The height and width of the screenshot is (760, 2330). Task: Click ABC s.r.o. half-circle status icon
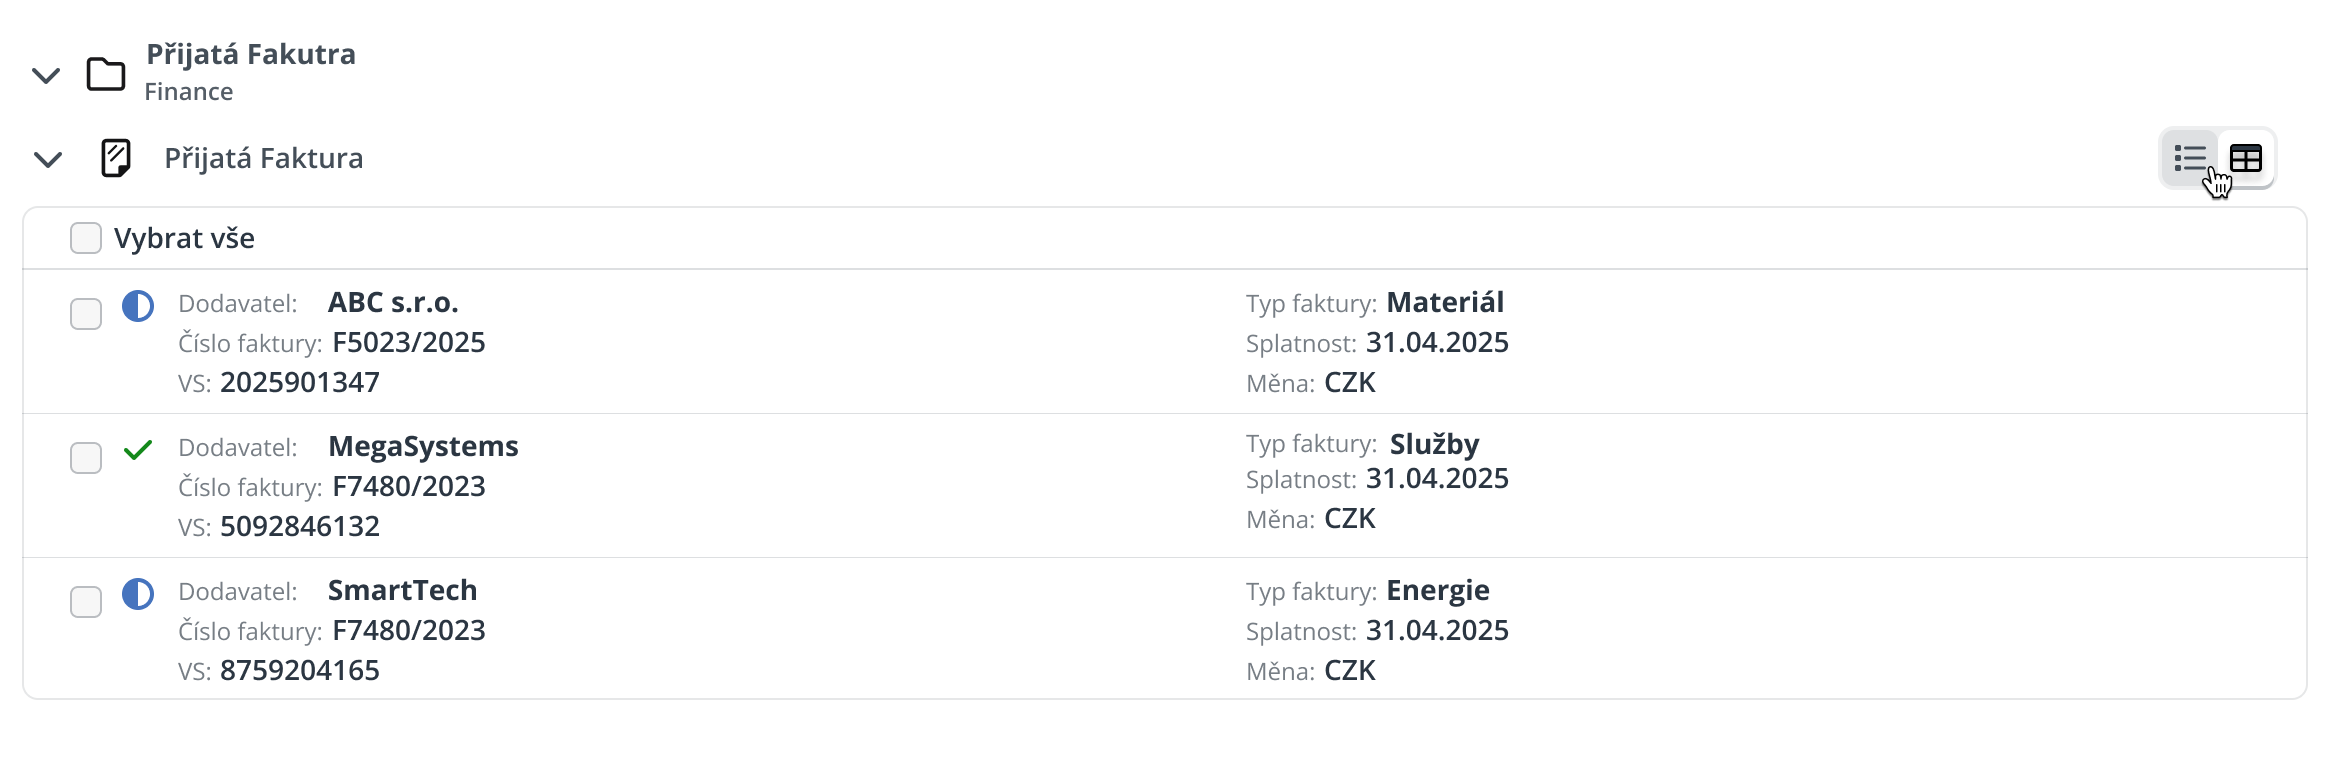coord(138,306)
